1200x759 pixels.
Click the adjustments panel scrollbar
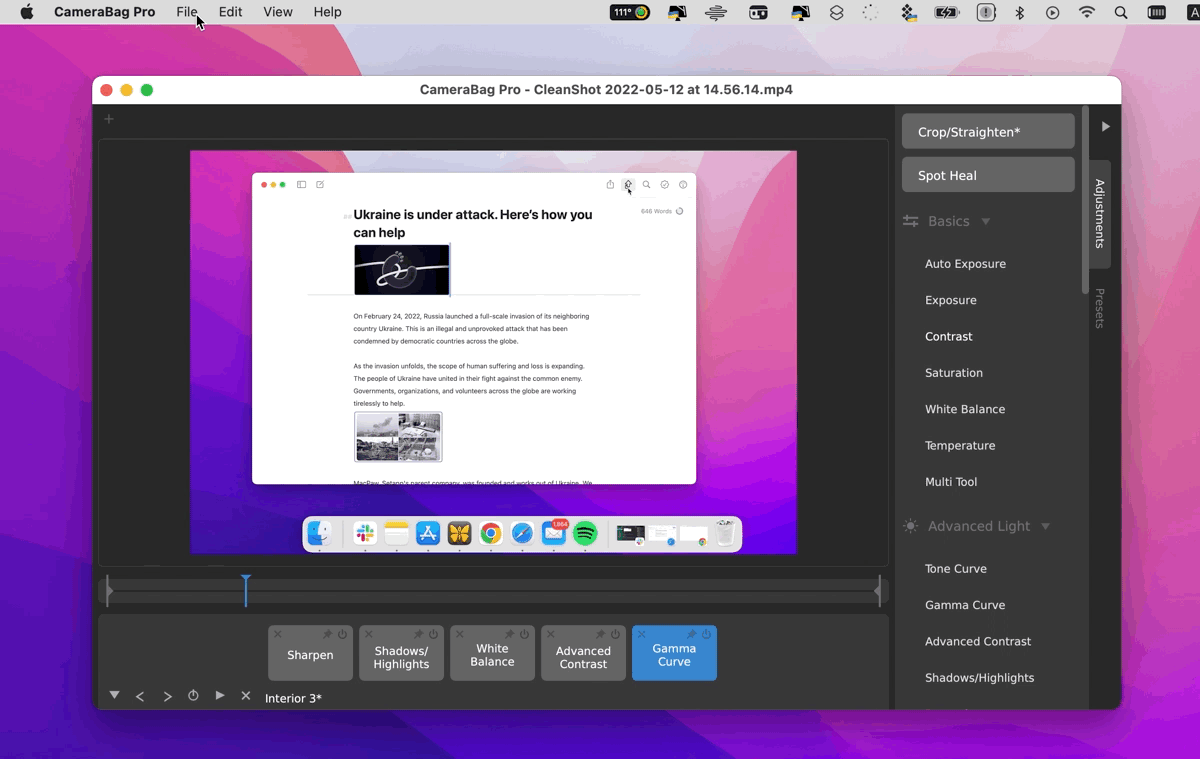tap(1085, 200)
